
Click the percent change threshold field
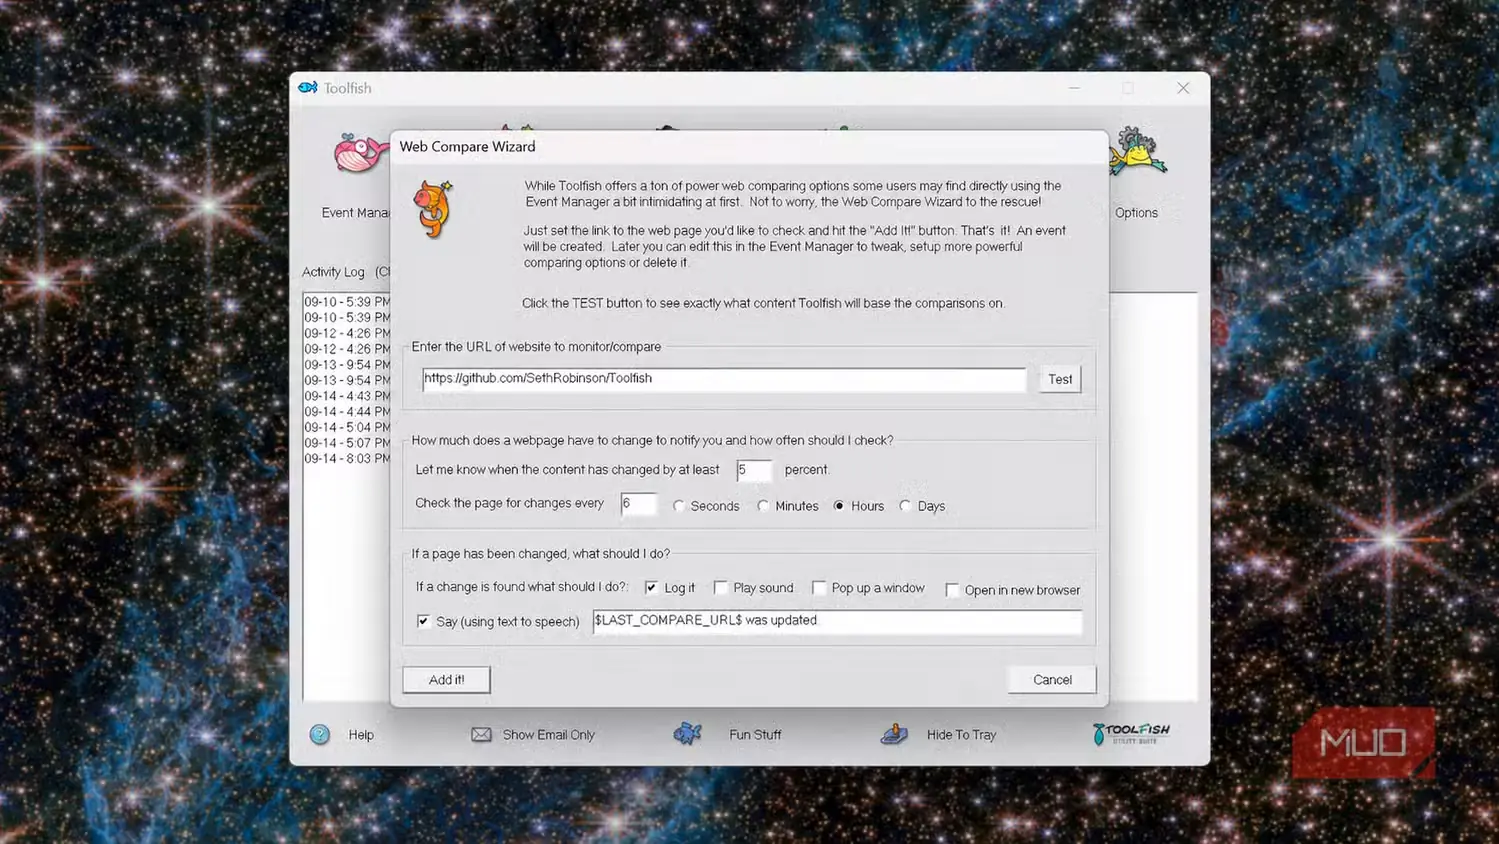tap(754, 470)
